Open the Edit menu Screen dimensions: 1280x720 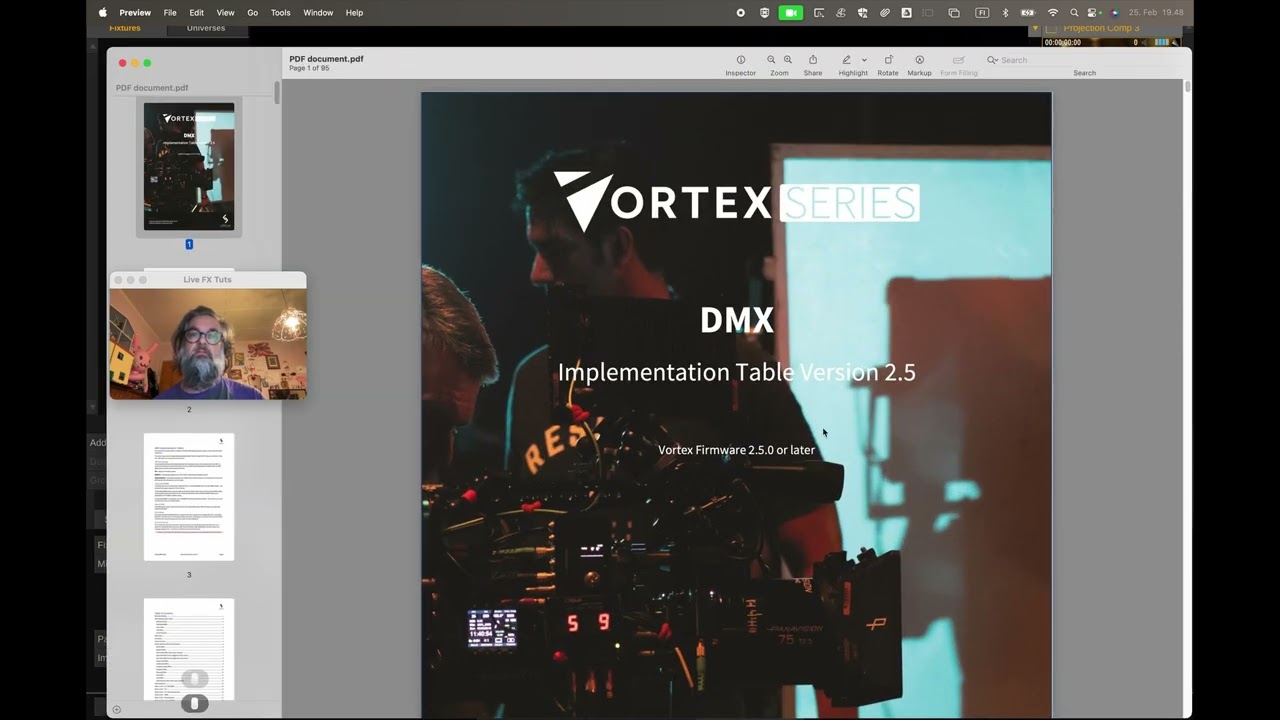click(197, 13)
